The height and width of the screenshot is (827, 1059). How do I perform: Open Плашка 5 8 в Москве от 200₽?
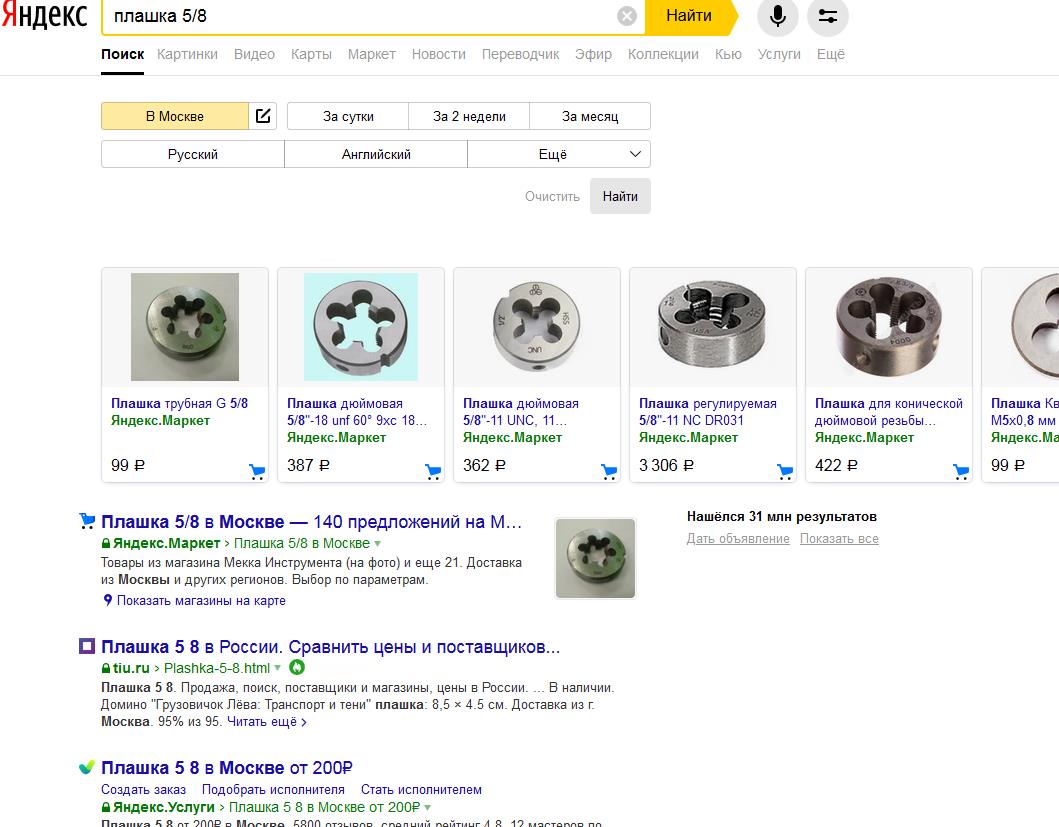point(227,768)
